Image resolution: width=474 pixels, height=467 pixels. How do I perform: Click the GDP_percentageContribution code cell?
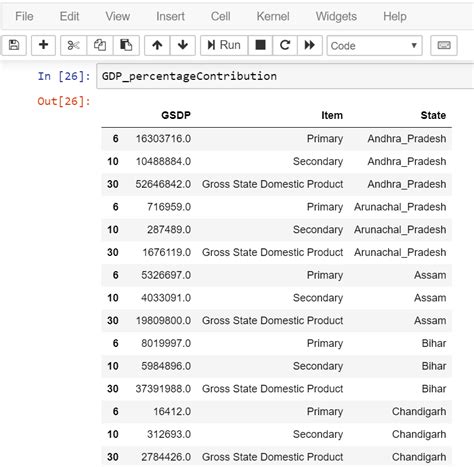pos(285,76)
